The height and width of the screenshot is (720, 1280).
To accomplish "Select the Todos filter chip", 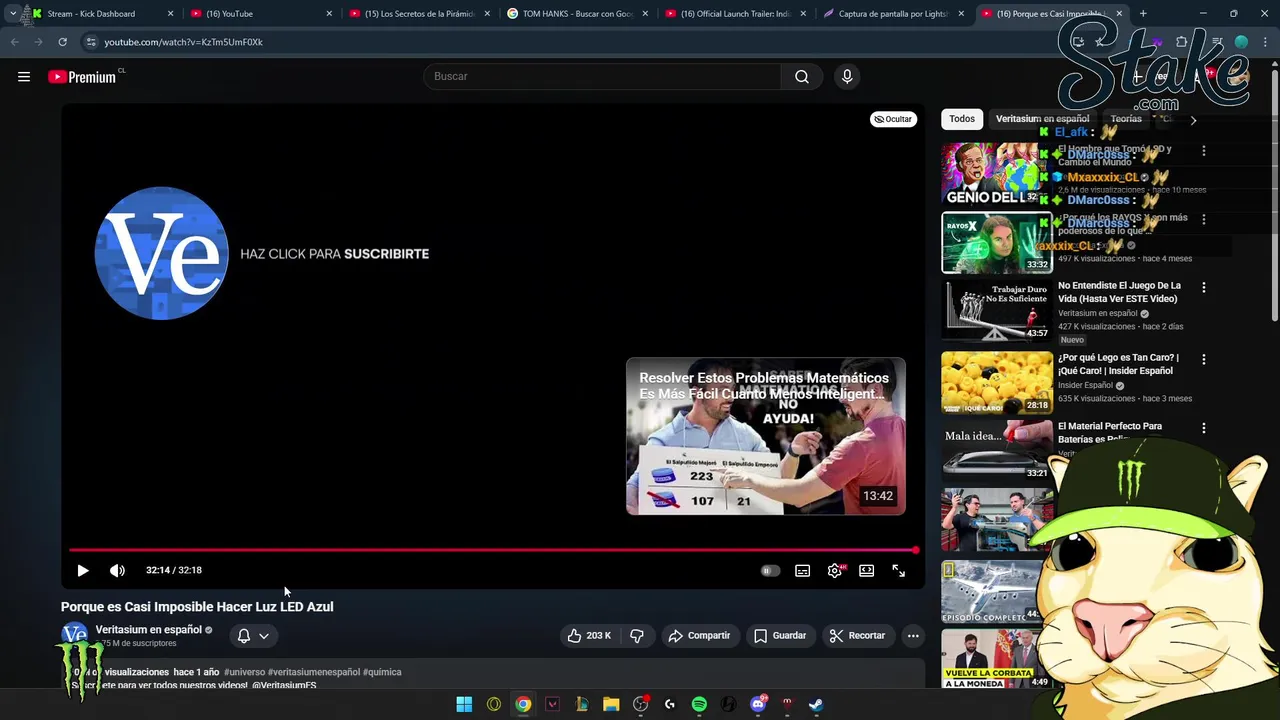I will tap(962, 119).
